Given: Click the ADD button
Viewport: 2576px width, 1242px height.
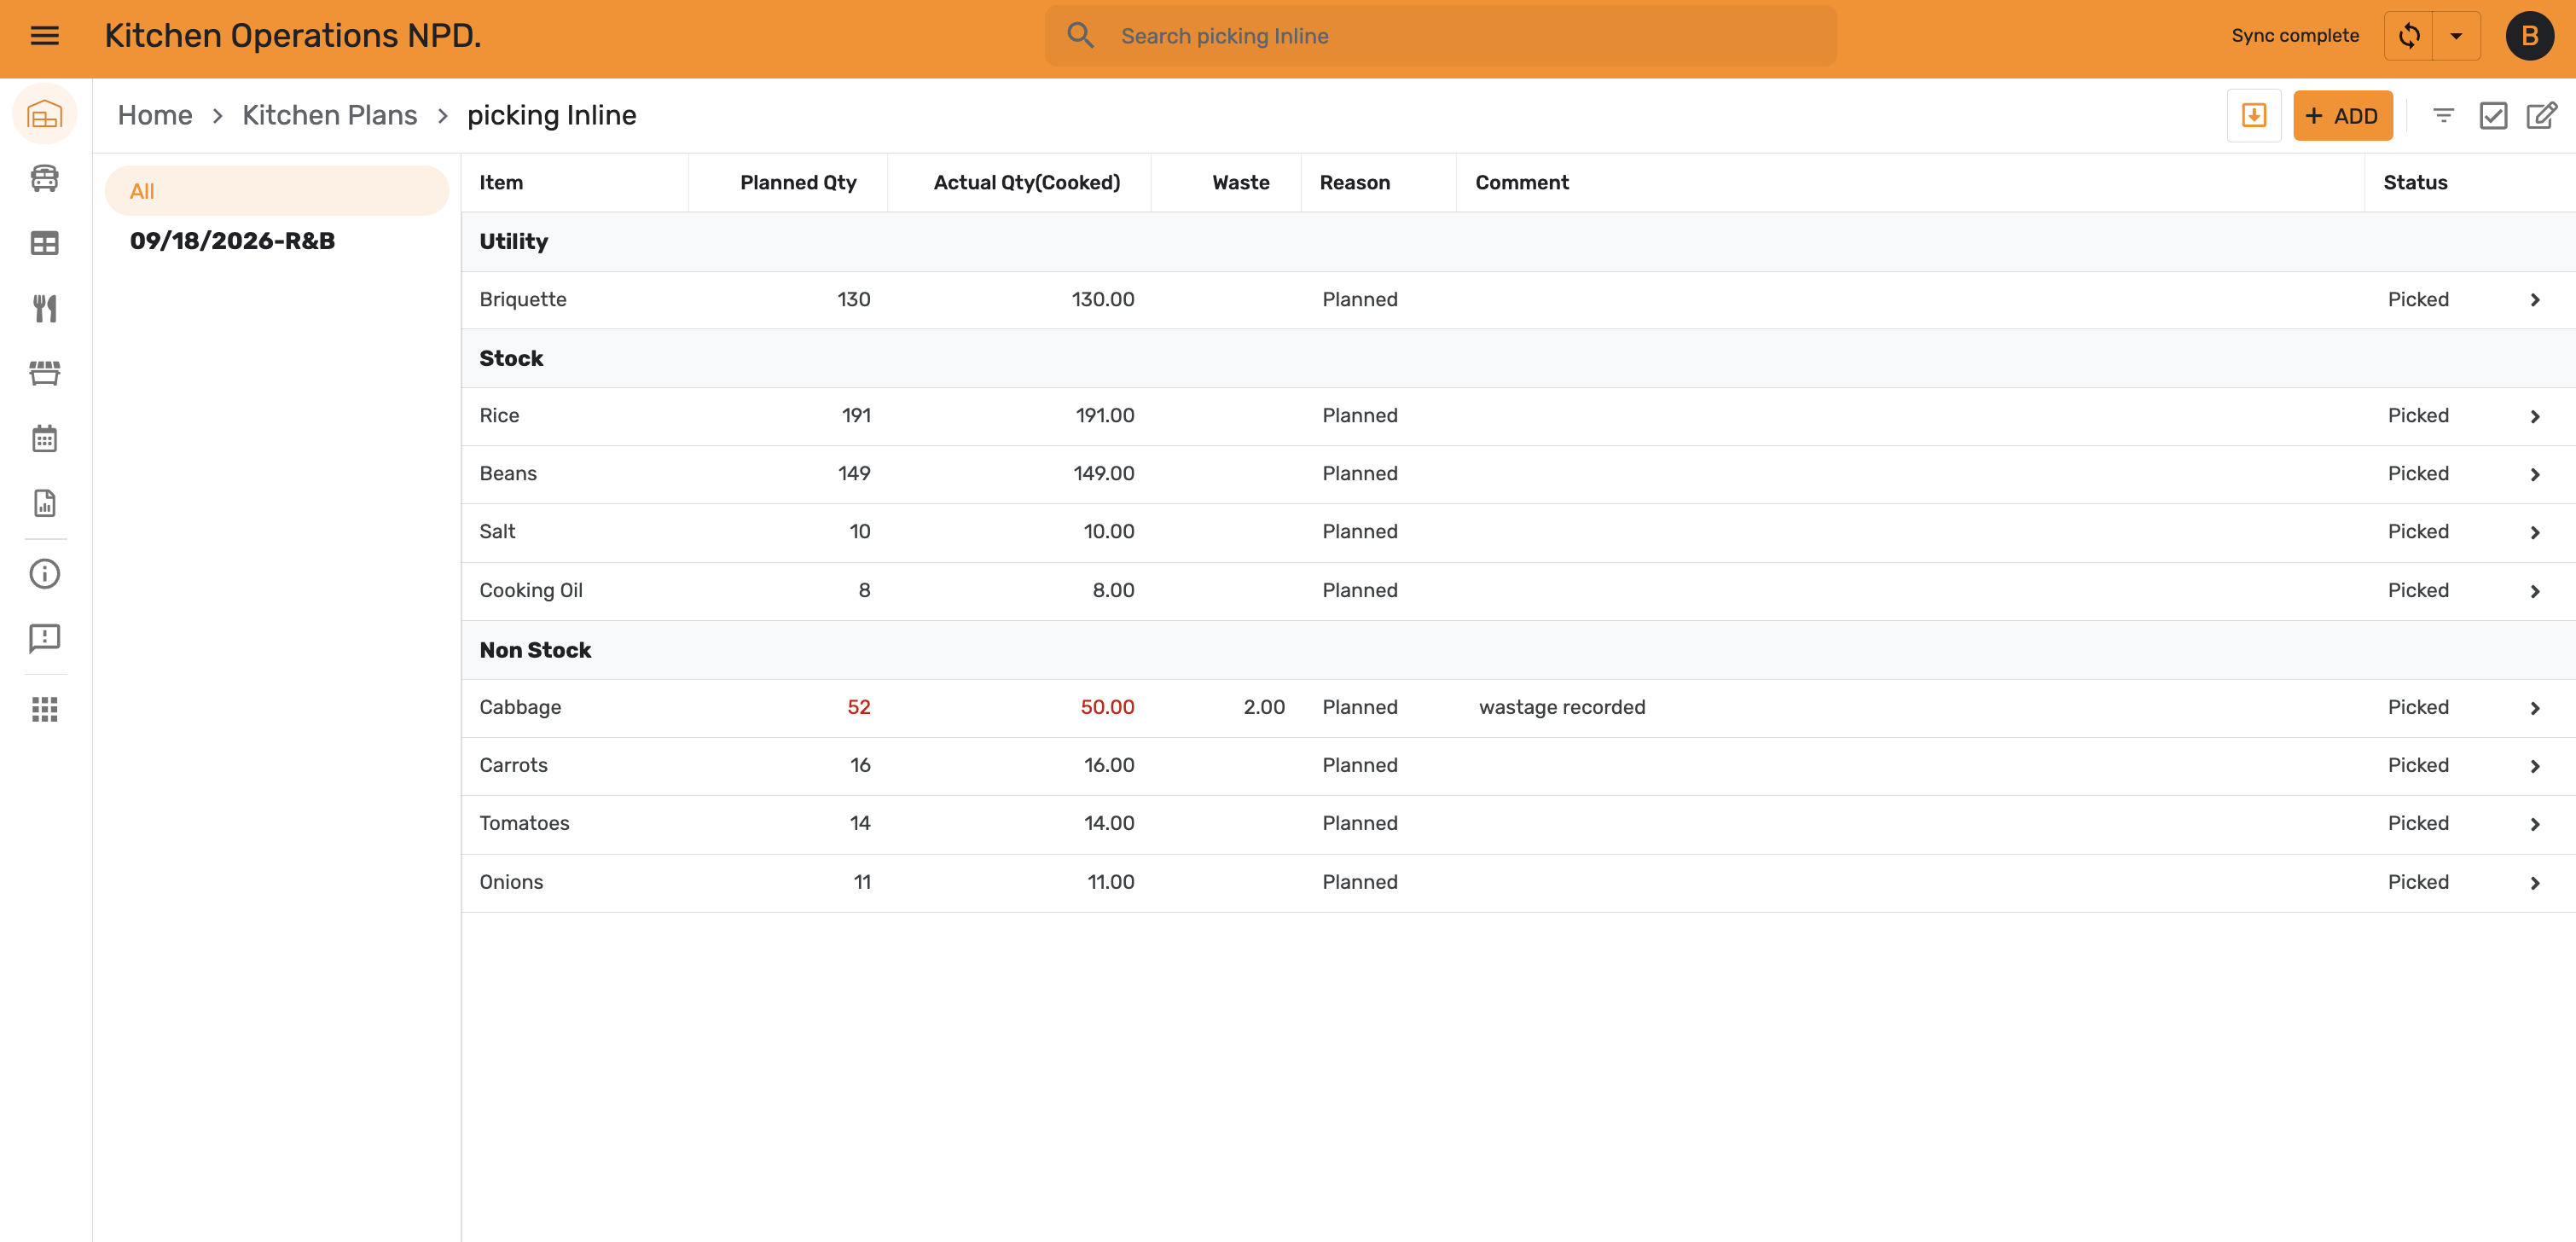Looking at the screenshot, I should click(x=2343, y=116).
